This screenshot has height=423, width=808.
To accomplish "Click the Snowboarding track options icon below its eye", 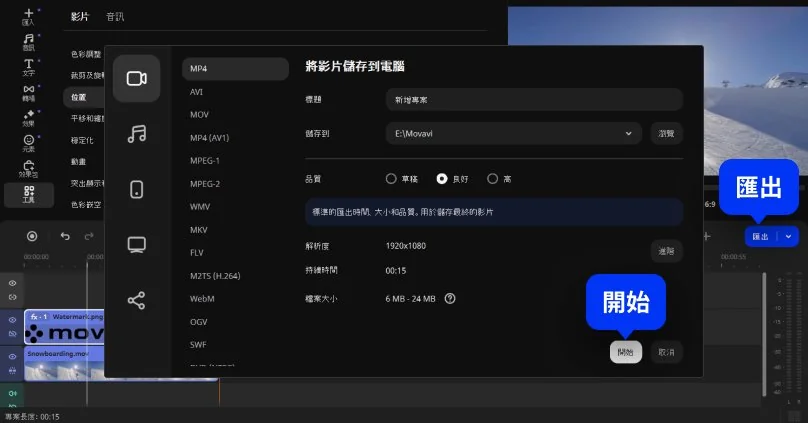I will point(12,370).
